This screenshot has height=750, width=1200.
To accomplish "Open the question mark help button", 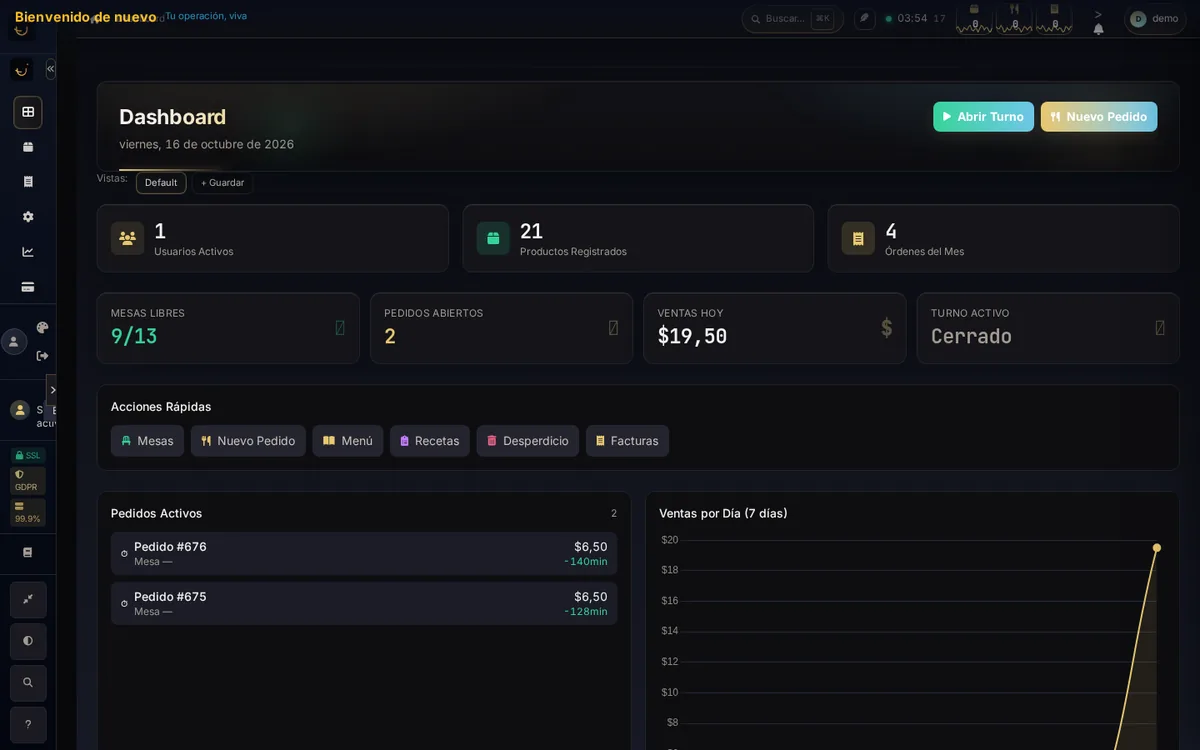I will (x=28, y=725).
